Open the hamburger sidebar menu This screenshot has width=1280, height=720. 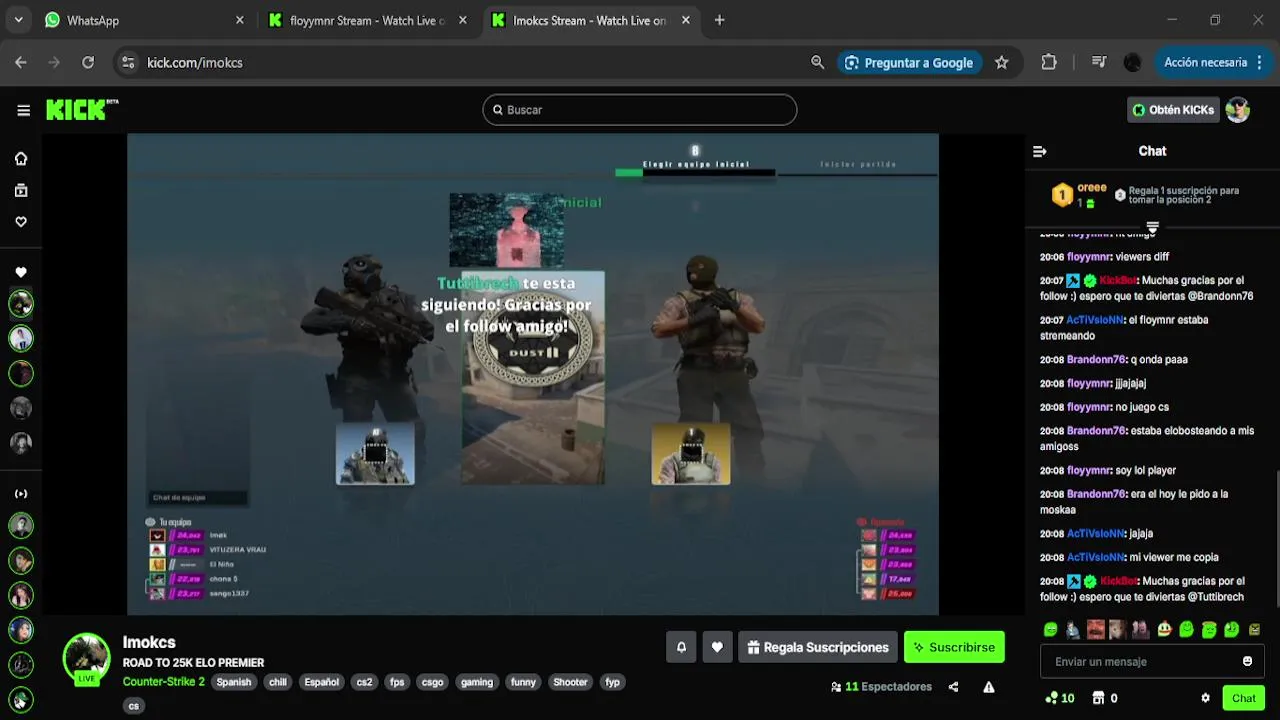click(x=23, y=110)
